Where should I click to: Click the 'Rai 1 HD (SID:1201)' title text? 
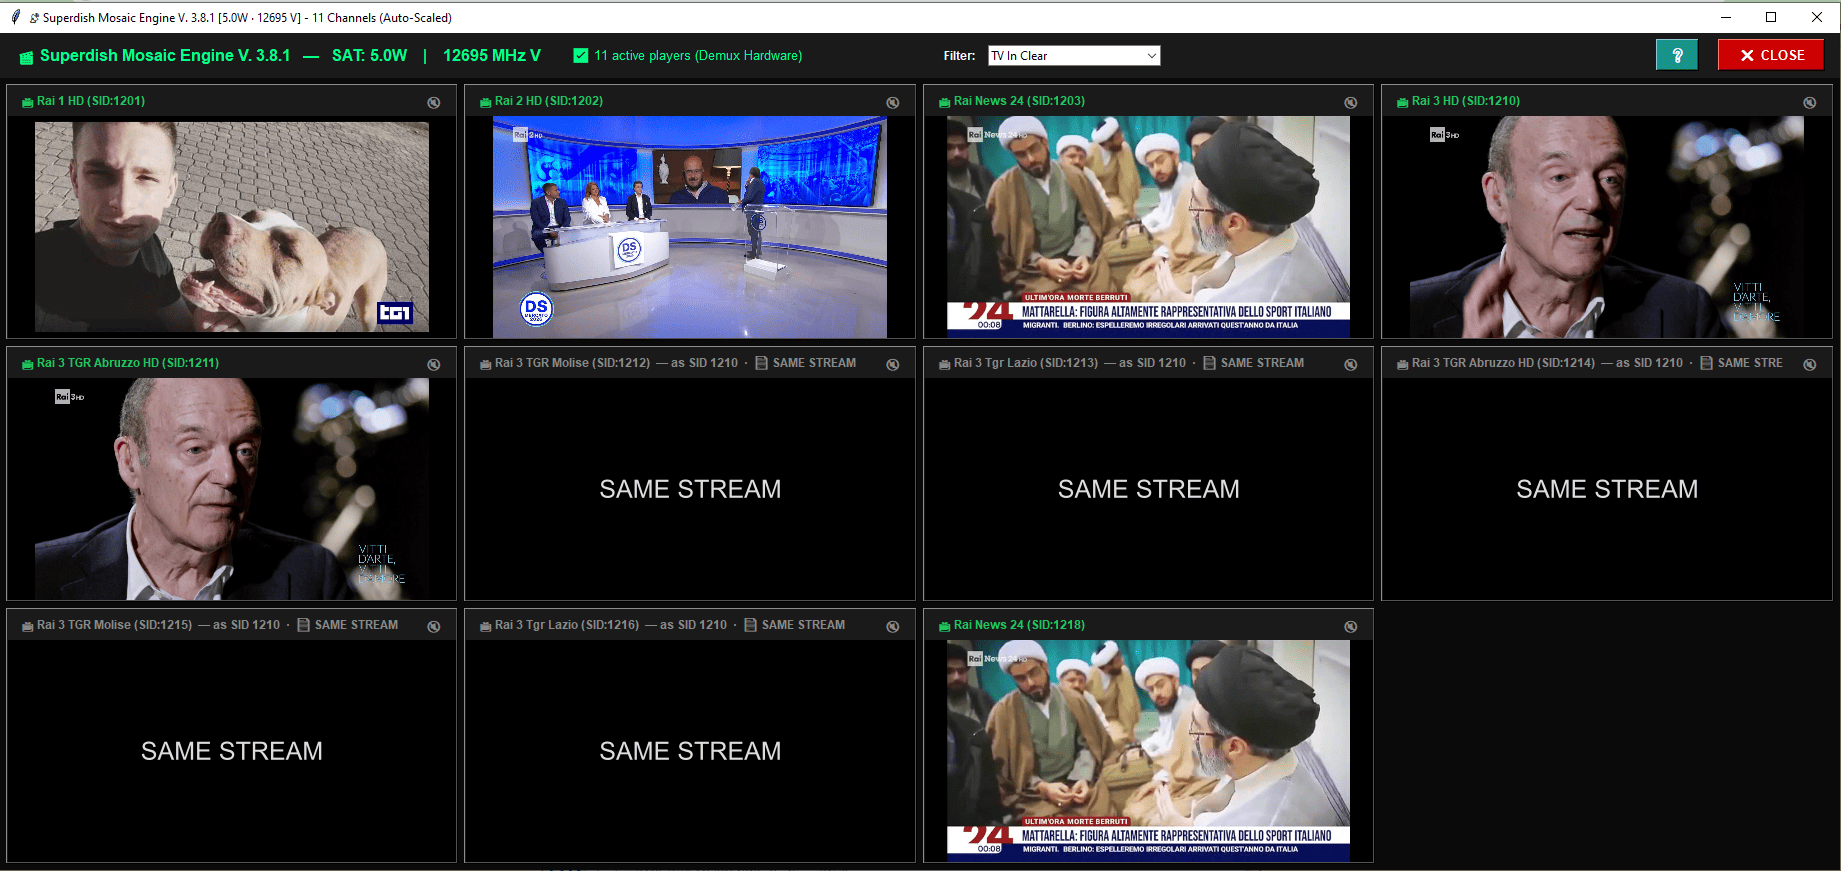pos(91,101)
